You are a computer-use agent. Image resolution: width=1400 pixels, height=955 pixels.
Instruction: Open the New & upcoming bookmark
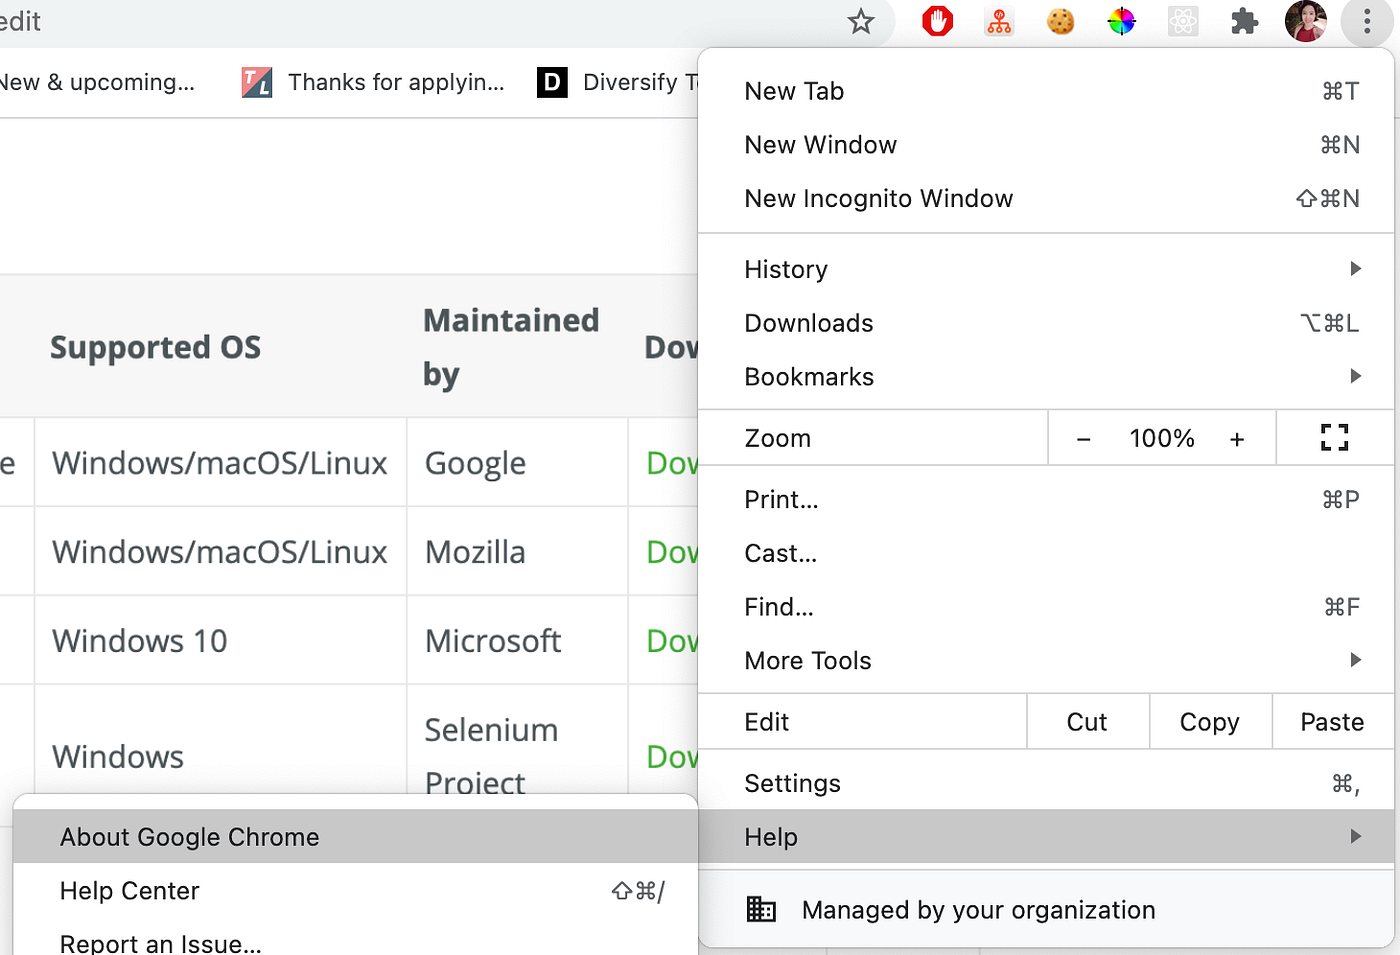pos(97,82)
